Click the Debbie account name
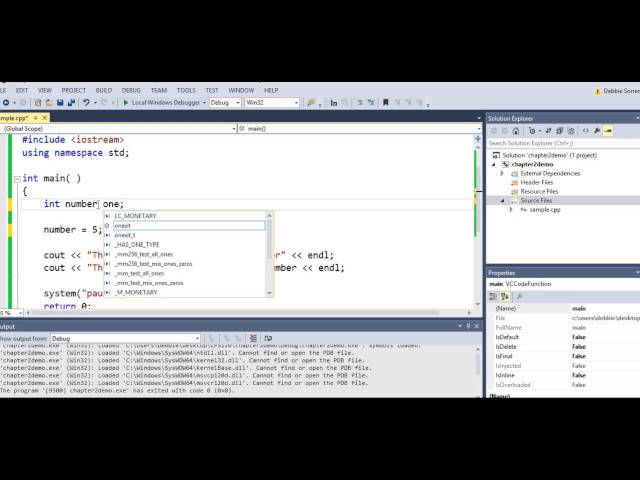 click(x=622, y=91)
